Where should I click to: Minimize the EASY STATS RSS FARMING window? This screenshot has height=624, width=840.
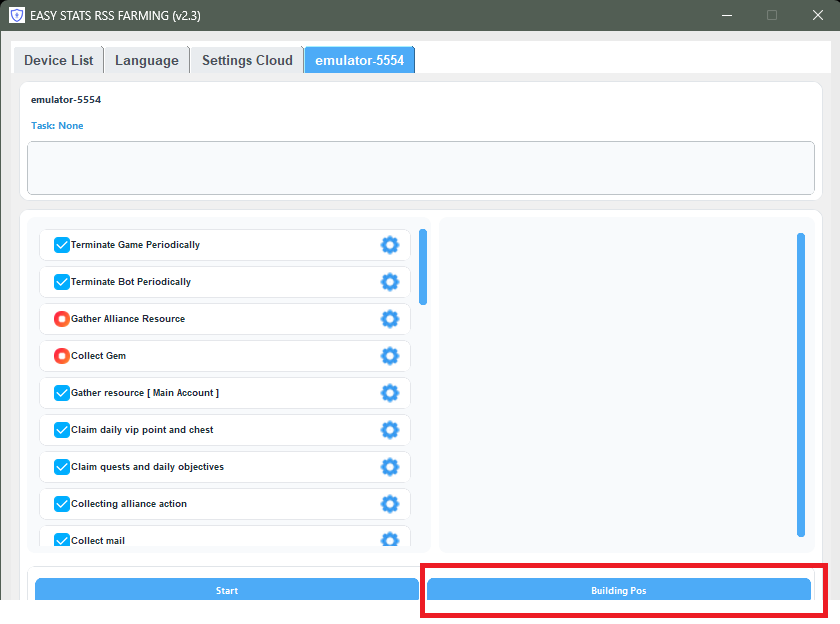pos(727,15)
